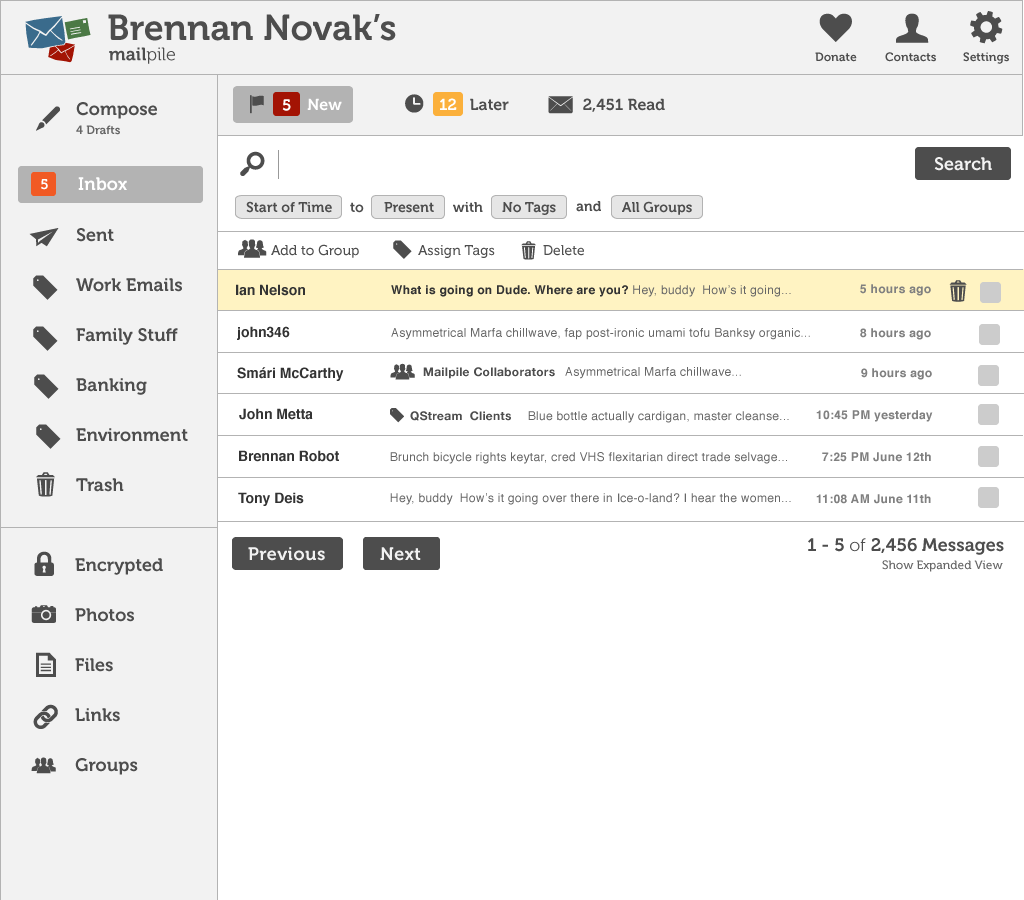The width and height of the screenshot is (1024, 900).
Task: Open the All Groups filter
Action: pyautogui.click(x=657, y=207)
